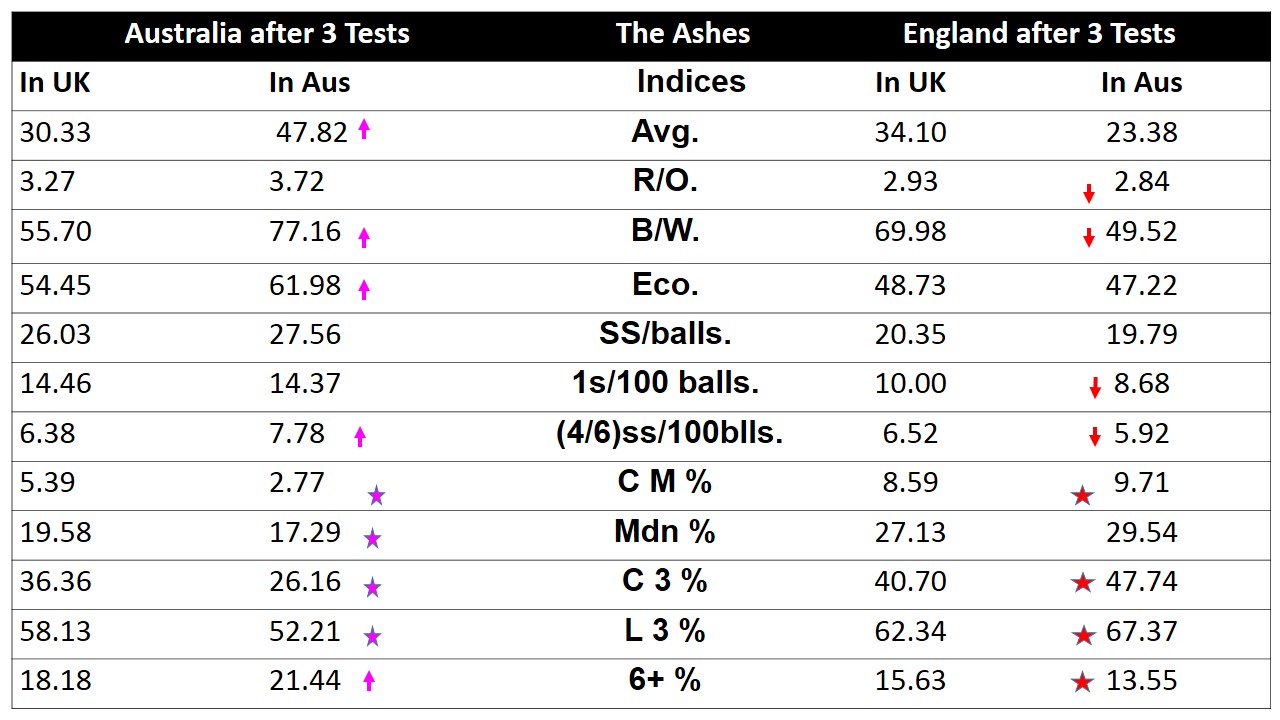Select the England In UK value 34.10

click(x=910, y=132)
